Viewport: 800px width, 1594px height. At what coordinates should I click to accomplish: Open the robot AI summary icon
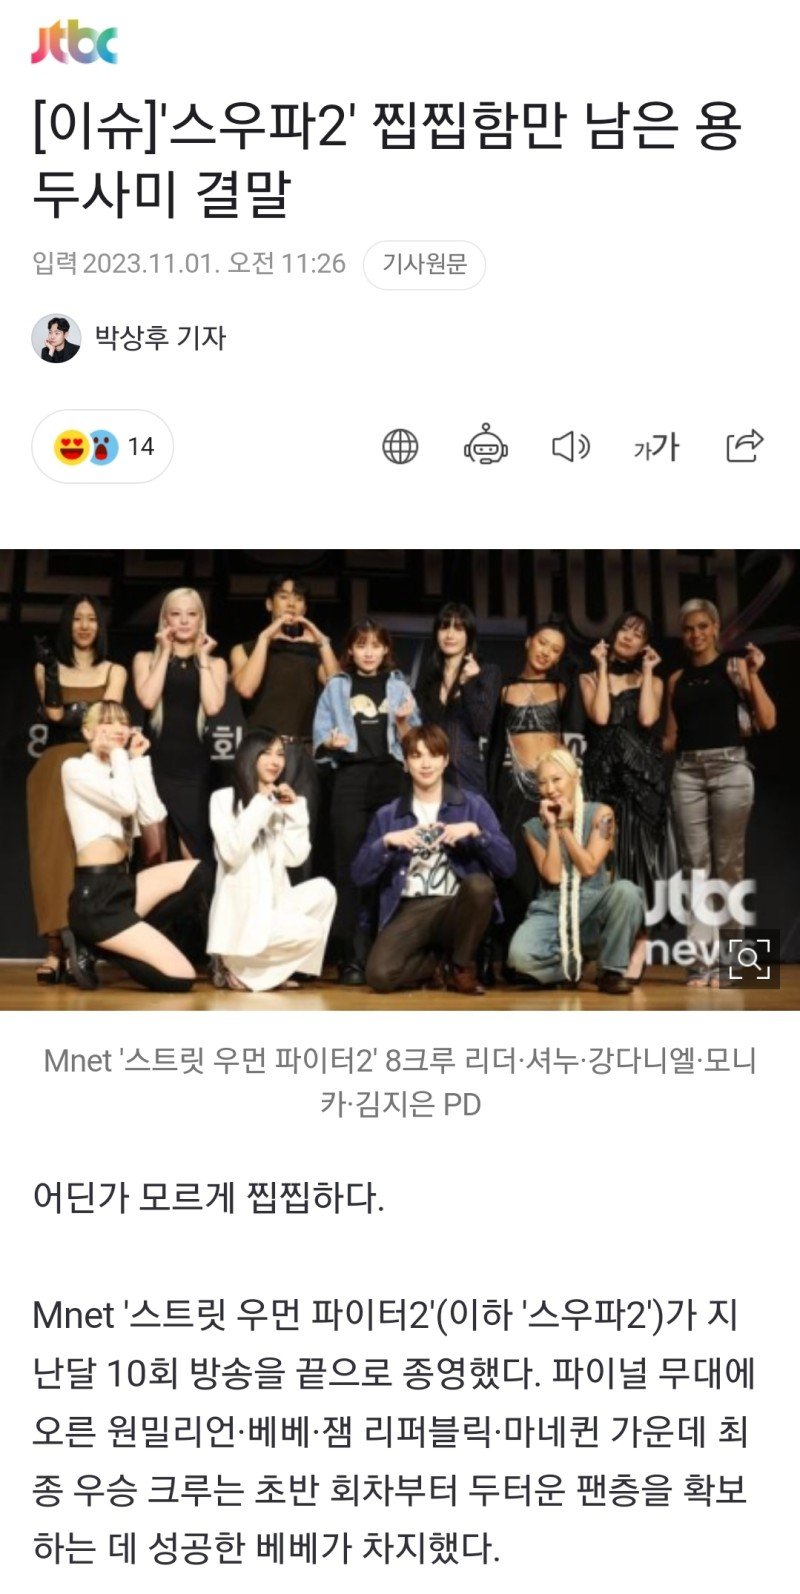coord(486,446)
